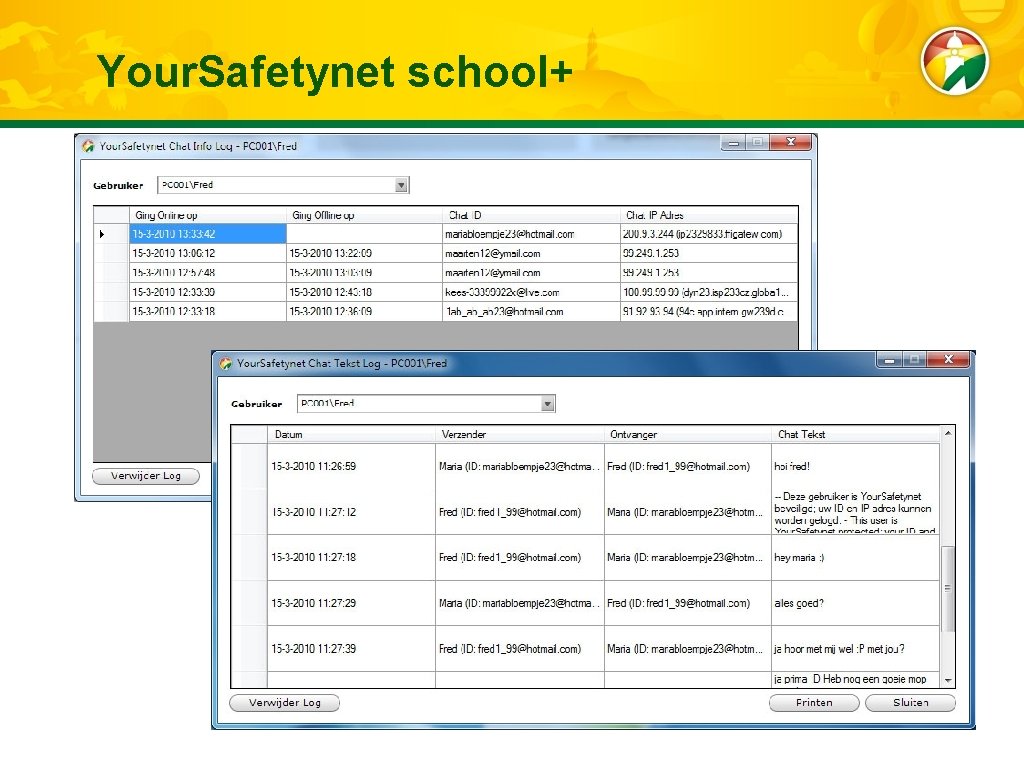The height and width of the screenshot is (768, 1024).
Task: Open Gebruiker dropdown in Chat Info Log
Action: tap(401, 185)
